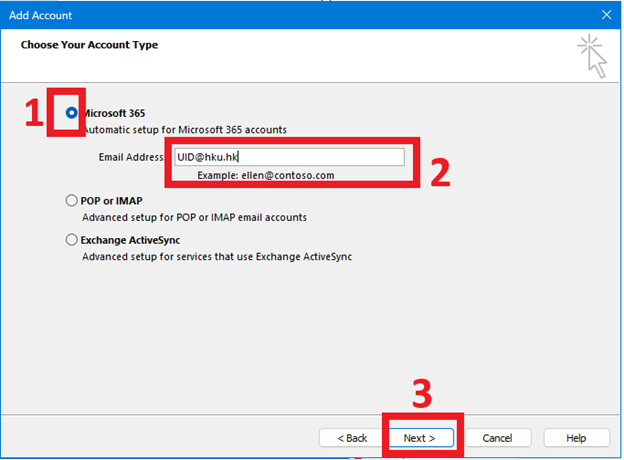Close the Add Account window

point(606,15)
